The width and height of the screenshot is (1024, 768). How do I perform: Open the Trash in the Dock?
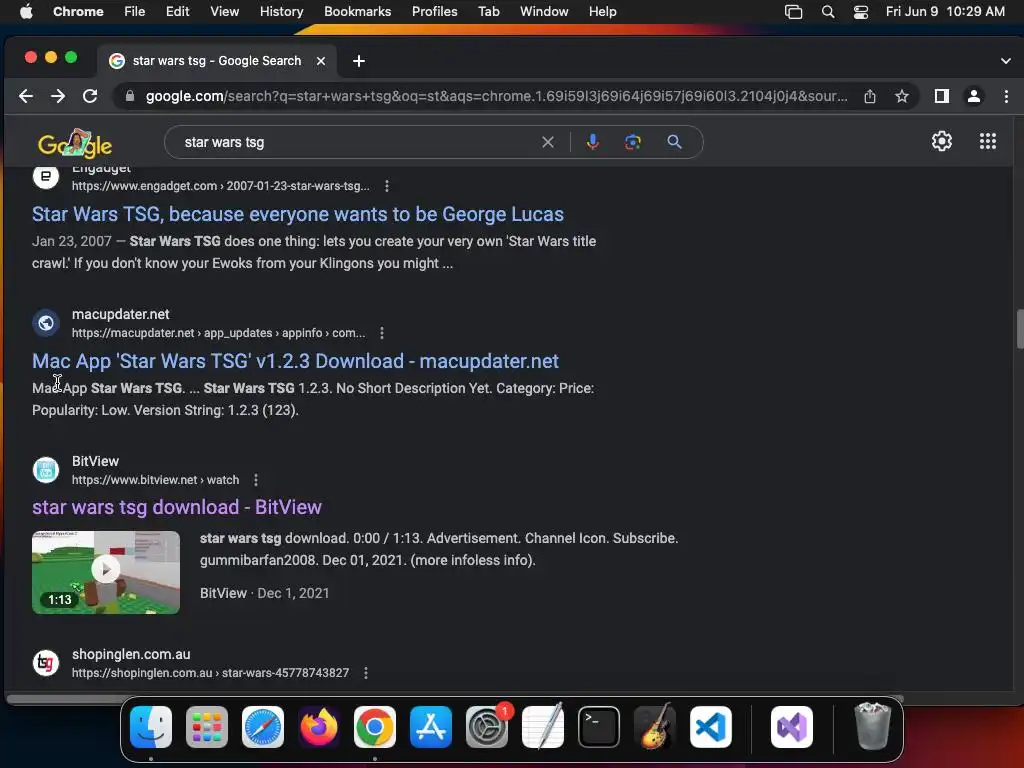(872, 726)
